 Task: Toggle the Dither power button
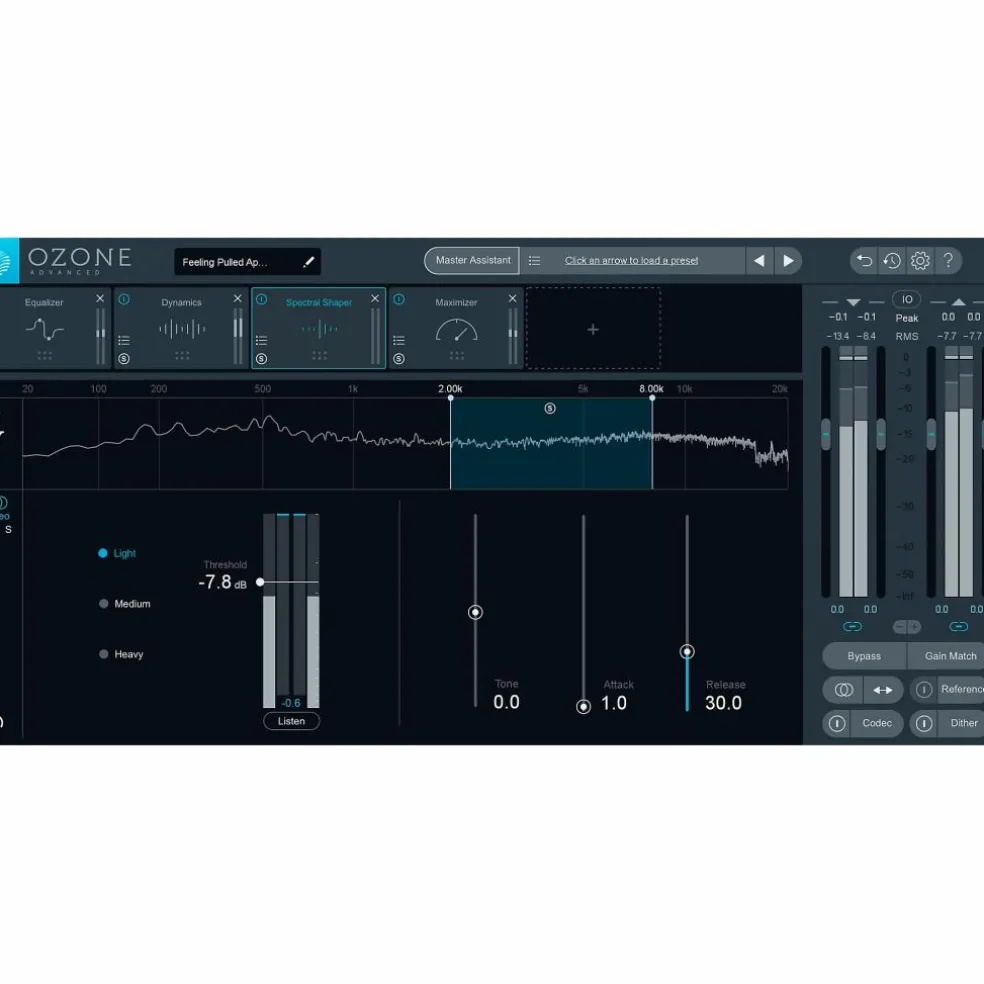click(924, 724)
